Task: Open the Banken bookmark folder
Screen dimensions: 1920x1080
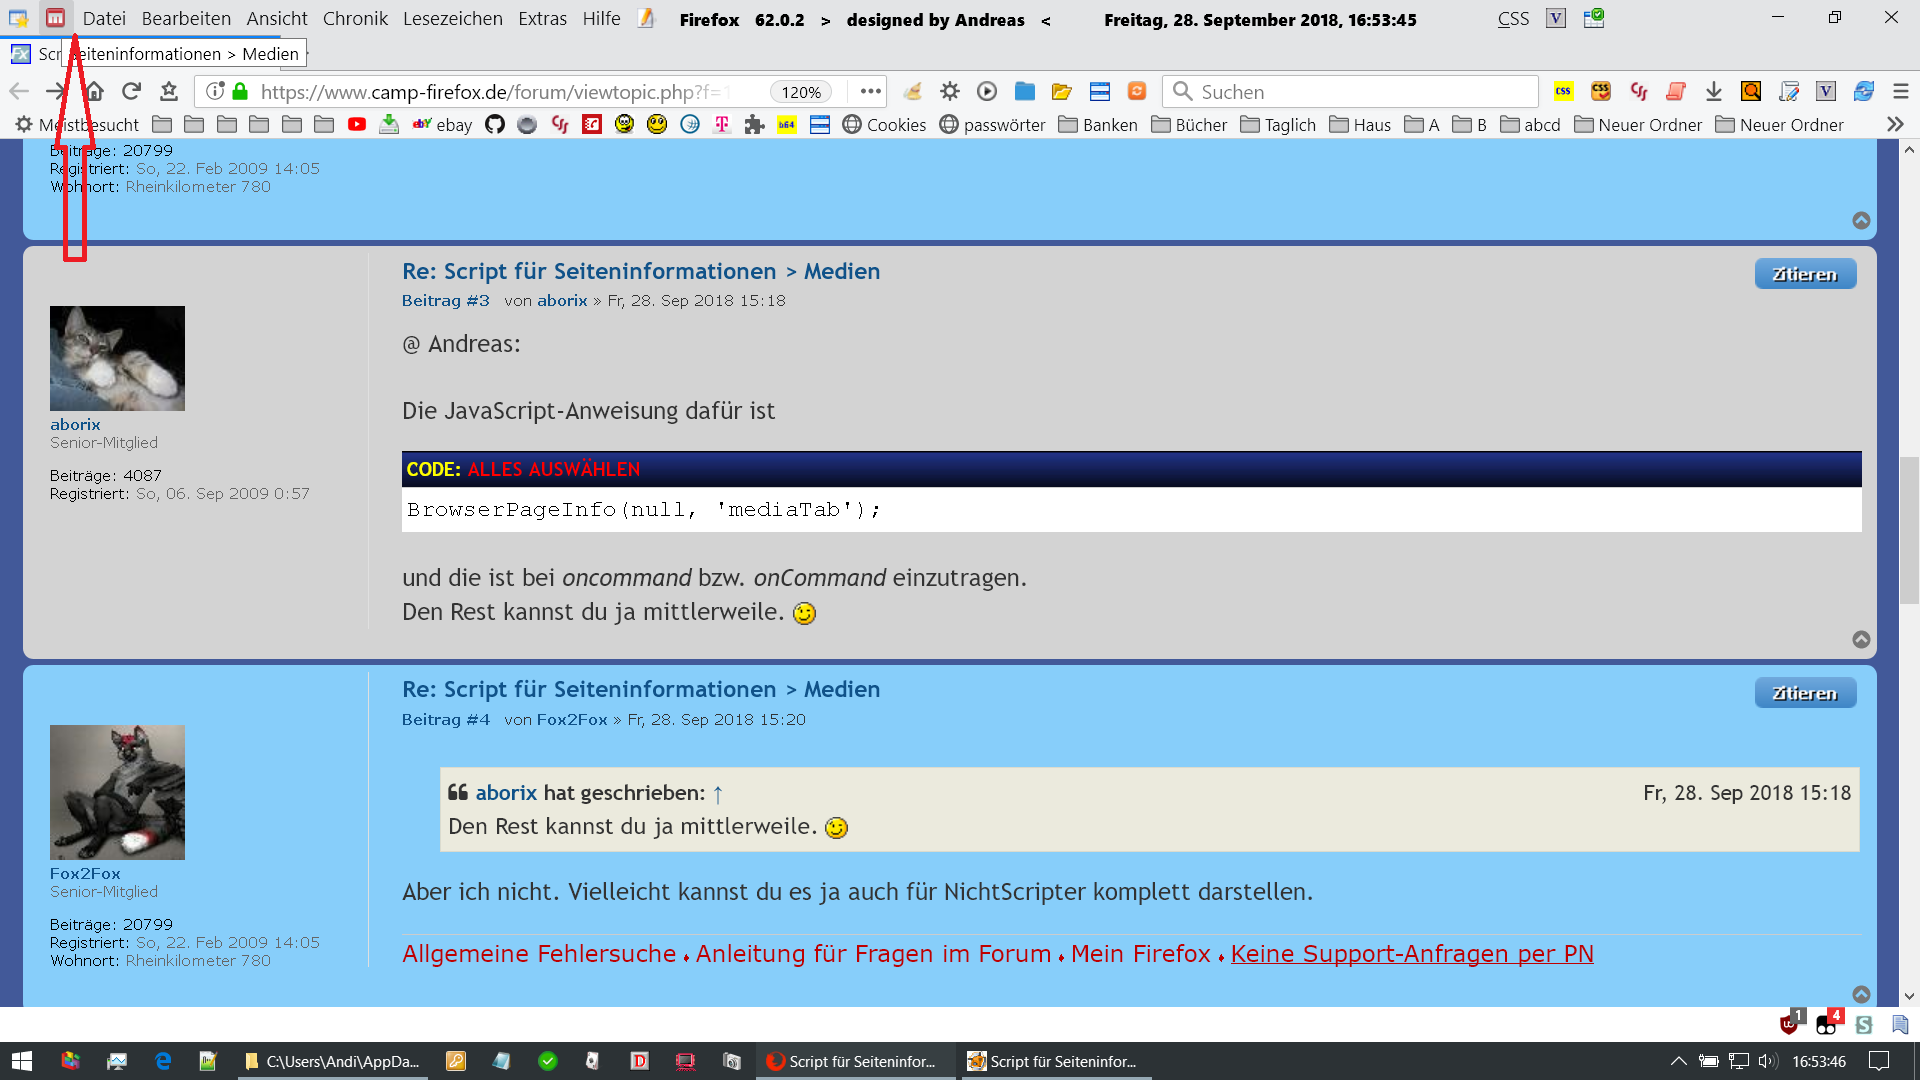Action: tap(1098, 125)
